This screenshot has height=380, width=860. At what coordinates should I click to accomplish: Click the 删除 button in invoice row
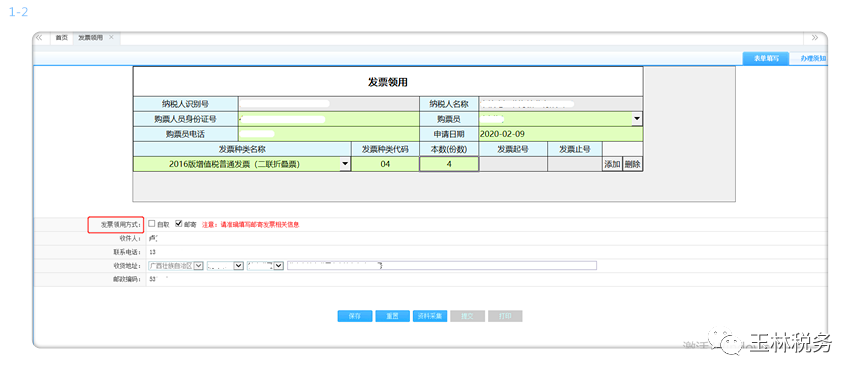coord(632,164)
